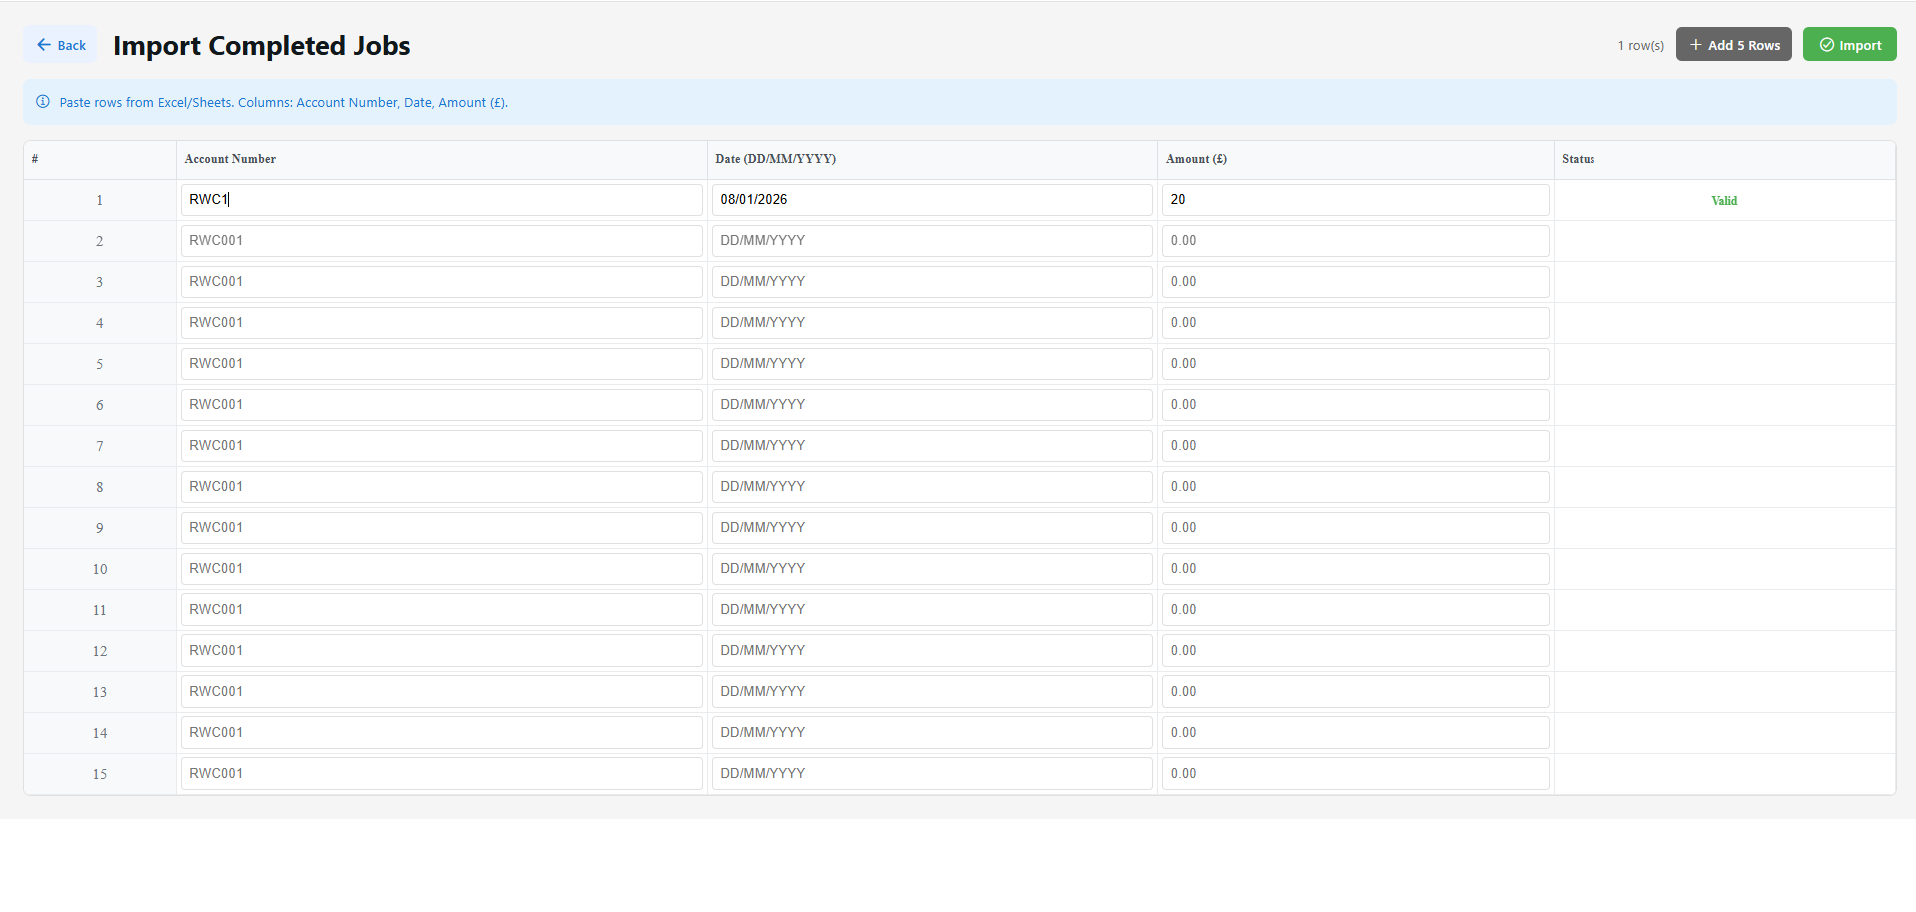
Task: Click the row 12 Amount input
Action: click(1356, 651)
